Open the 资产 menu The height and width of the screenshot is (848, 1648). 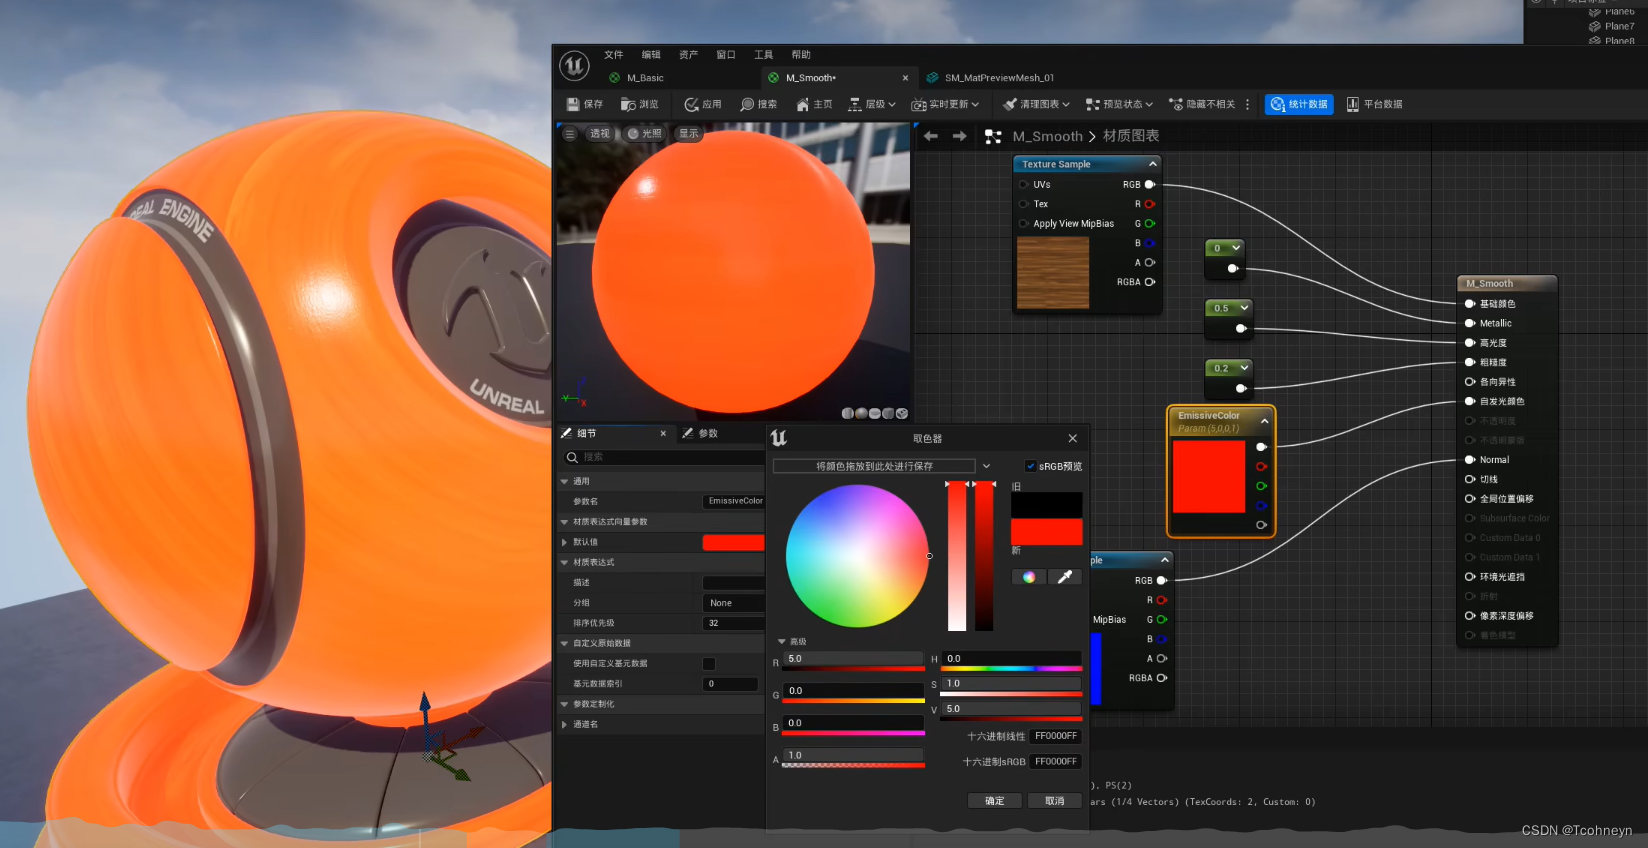[x=689, y=55]
